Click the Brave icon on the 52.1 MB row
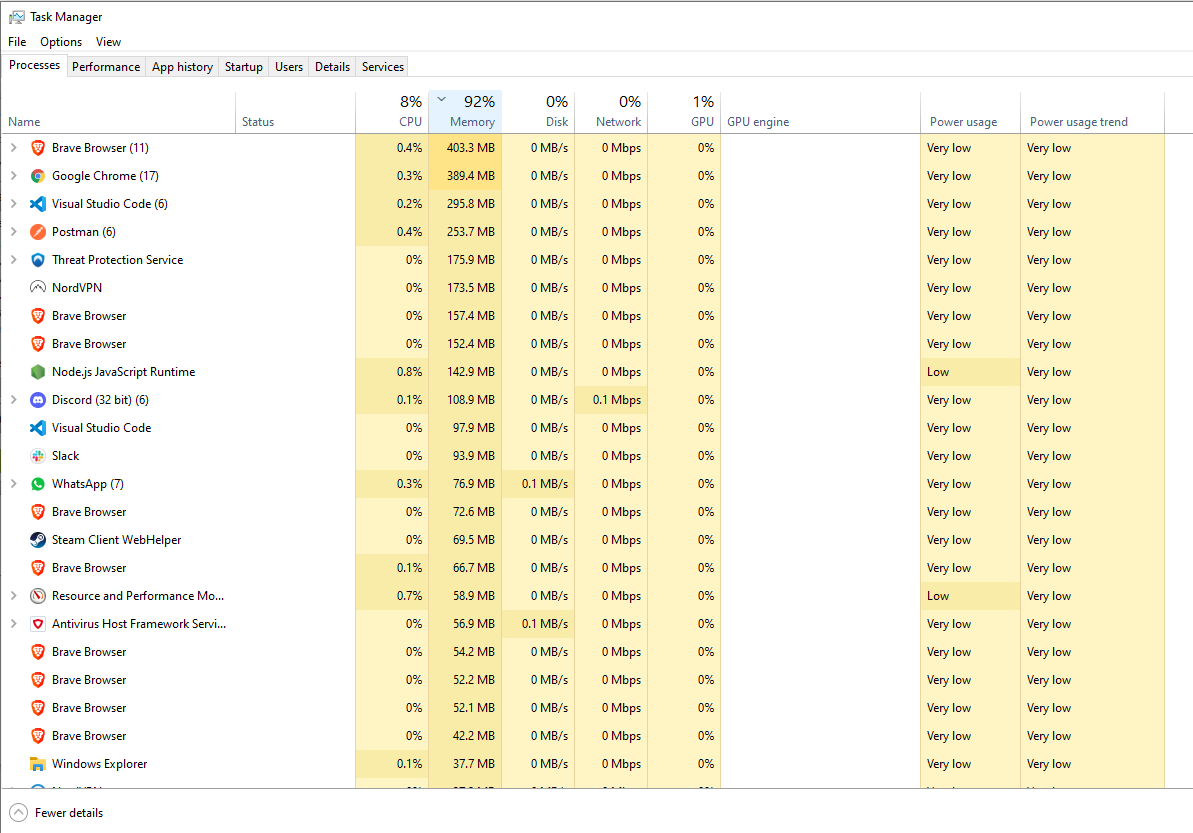1193x833 pixels. [37, 707]
